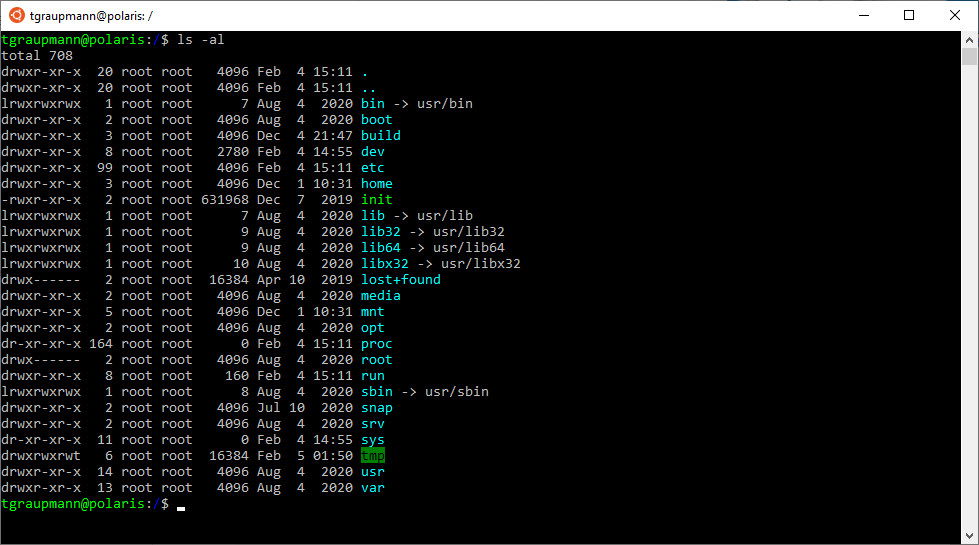Click the 'etc' directory name
The height and width of the screenshot is (545, 979).
(373, 168)
